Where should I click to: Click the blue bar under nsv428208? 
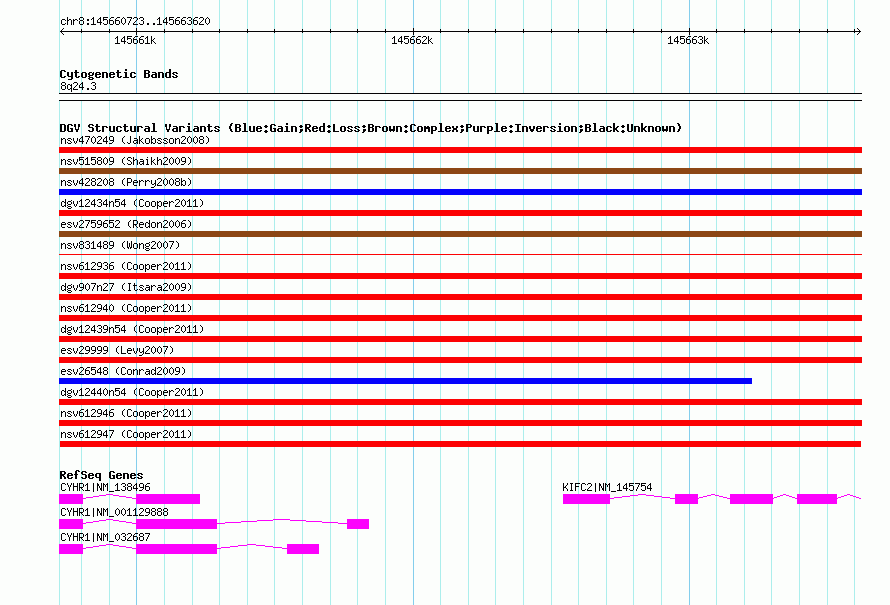[x=460, y=192]
